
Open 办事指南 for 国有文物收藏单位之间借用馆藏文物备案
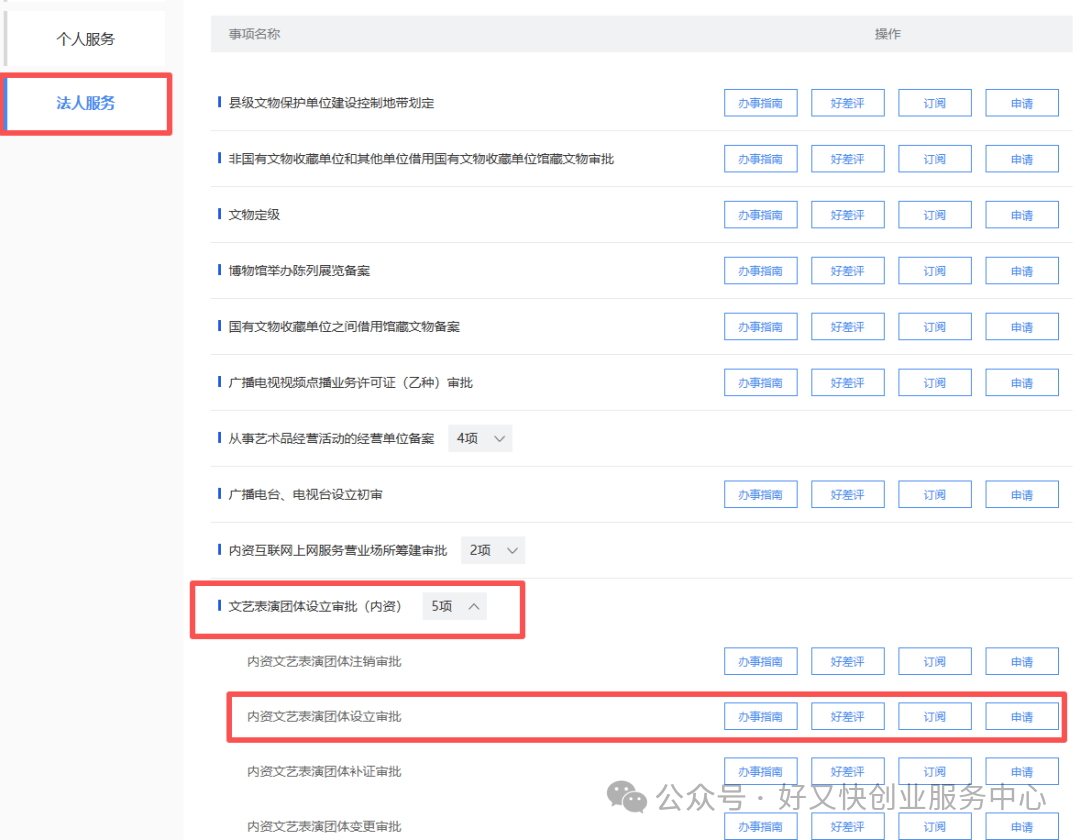click(x=760, y=326)
